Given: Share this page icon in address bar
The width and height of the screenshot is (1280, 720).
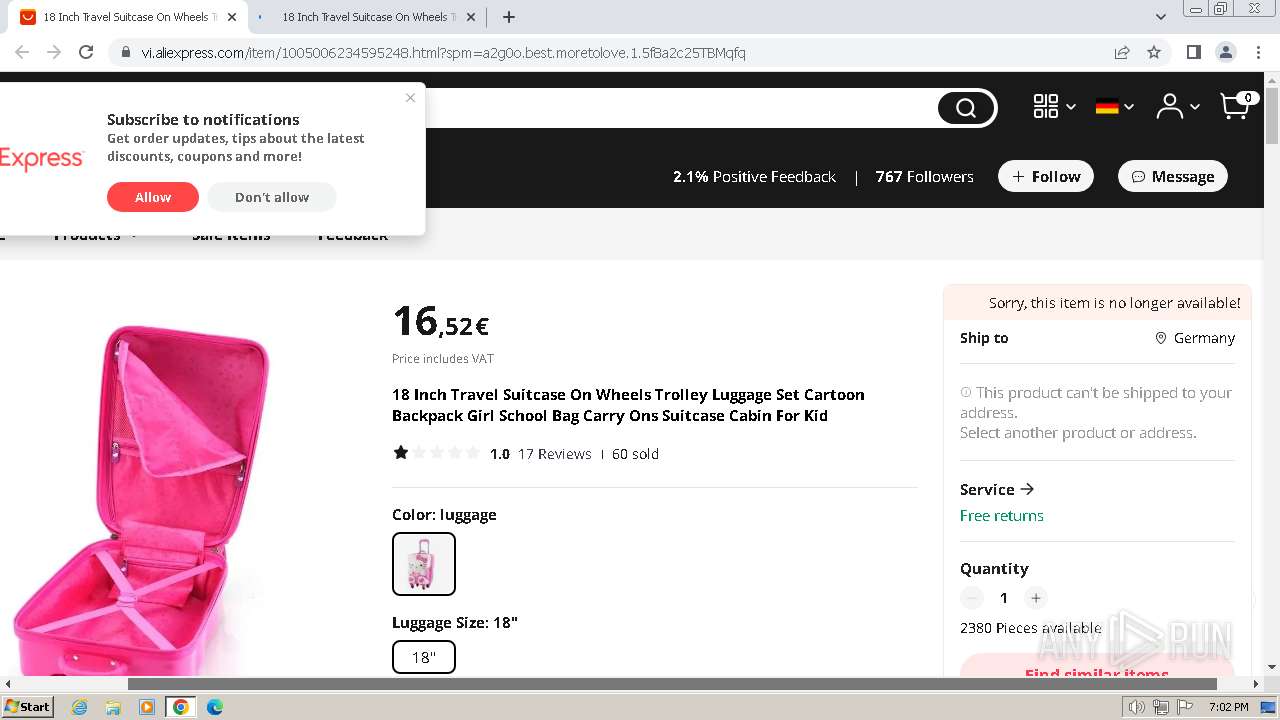Looking at the screenshot, I should [1122, 52].
